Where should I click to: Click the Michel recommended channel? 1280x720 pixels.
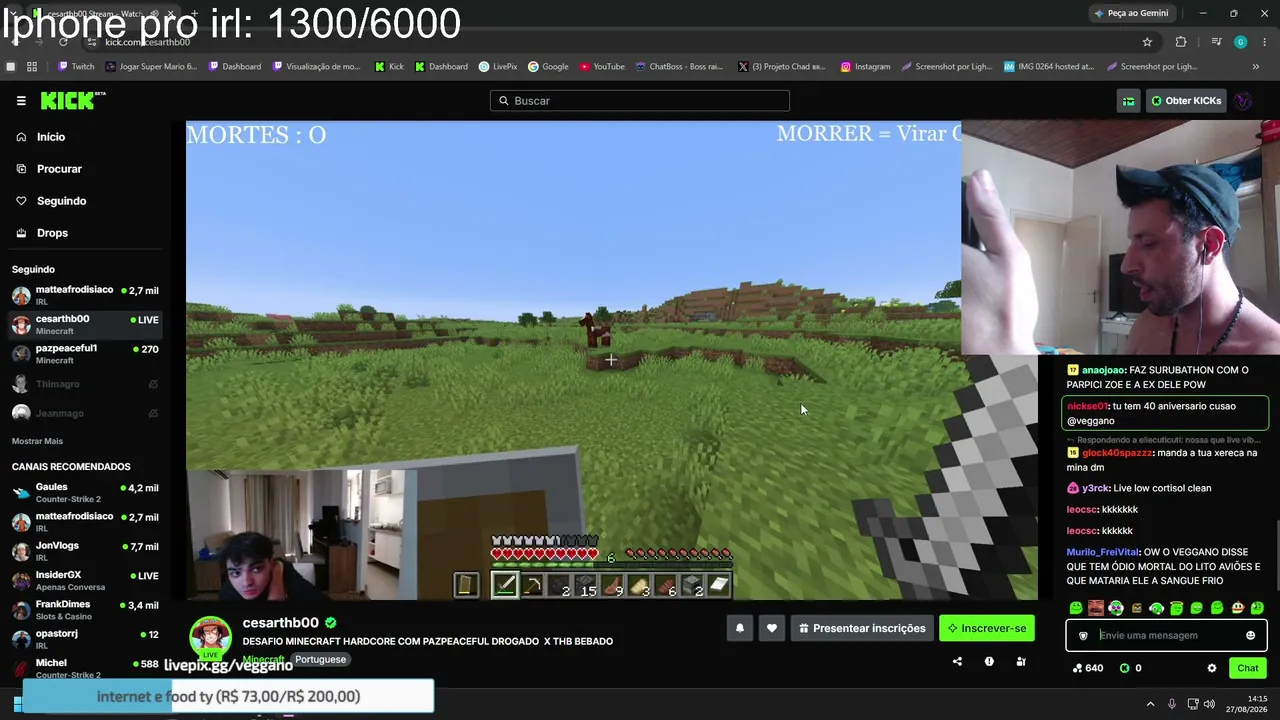click(85, 667)
